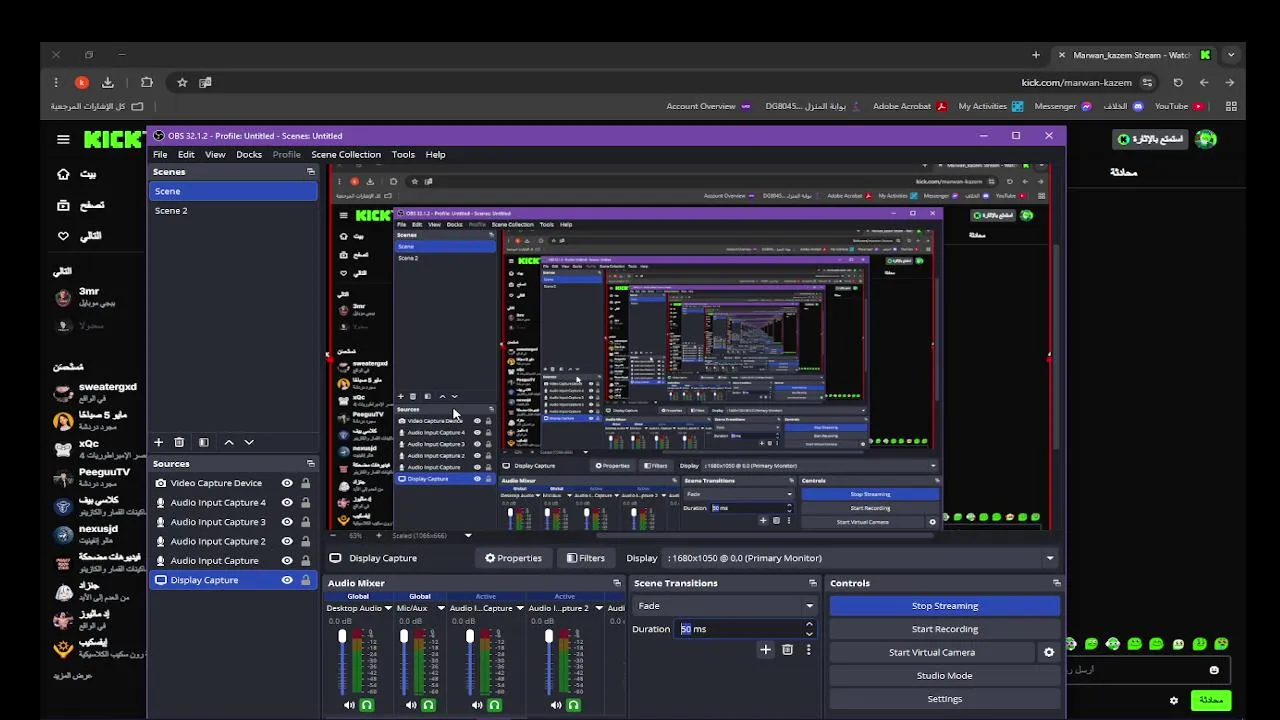Open the Help menu
1280x720 pixels.
(435, 155)
